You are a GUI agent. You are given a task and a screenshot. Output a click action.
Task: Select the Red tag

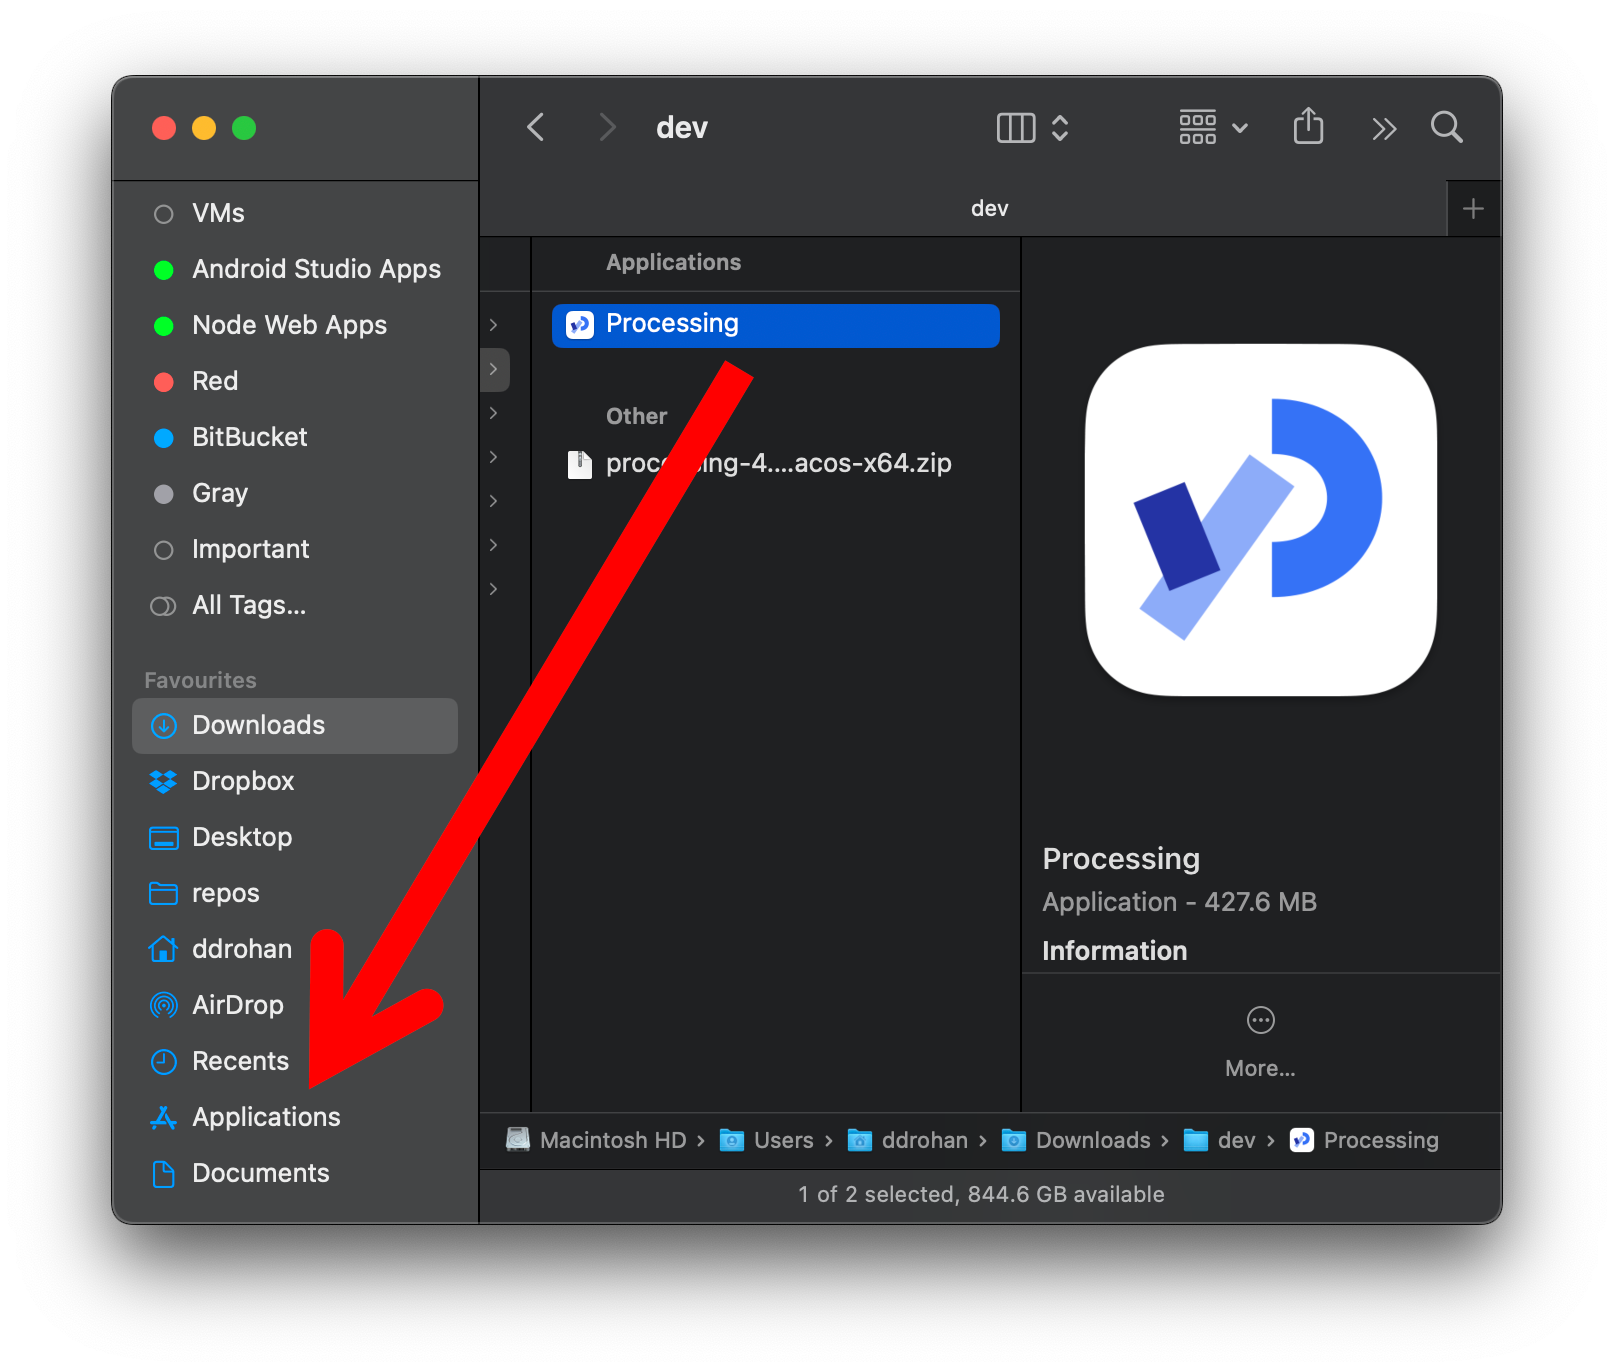pyautogui.click(x=214, y=381)
